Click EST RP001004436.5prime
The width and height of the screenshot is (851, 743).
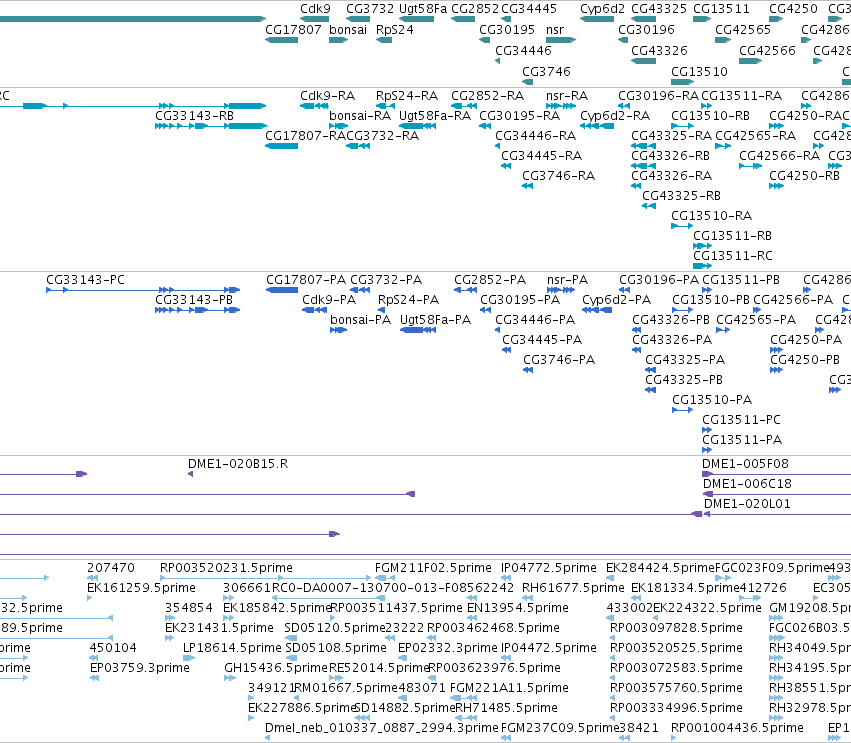pyautogui.click(x=737, y=728)
